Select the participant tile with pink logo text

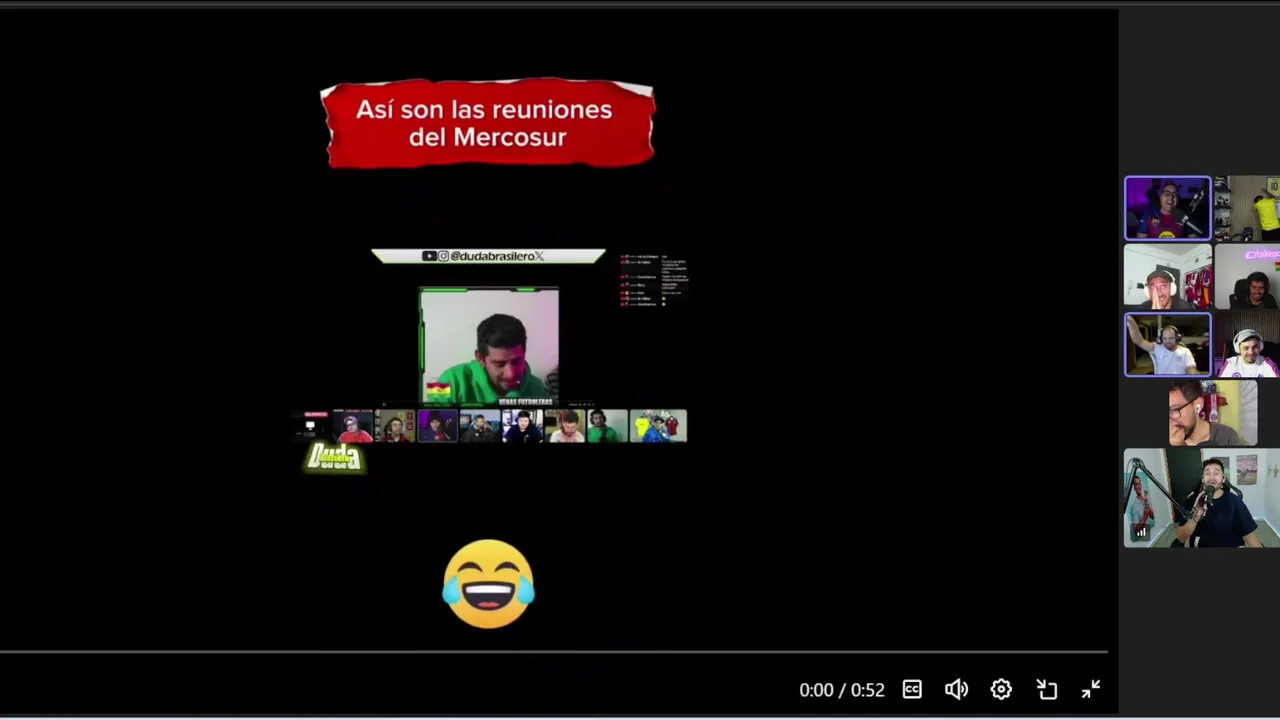1247,276
